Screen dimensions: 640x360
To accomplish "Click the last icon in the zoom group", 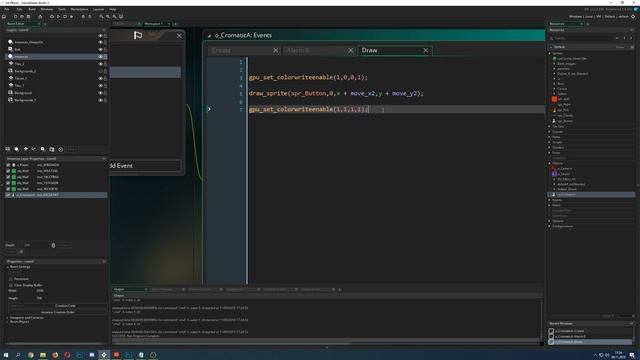I will (x=121, y=17).
